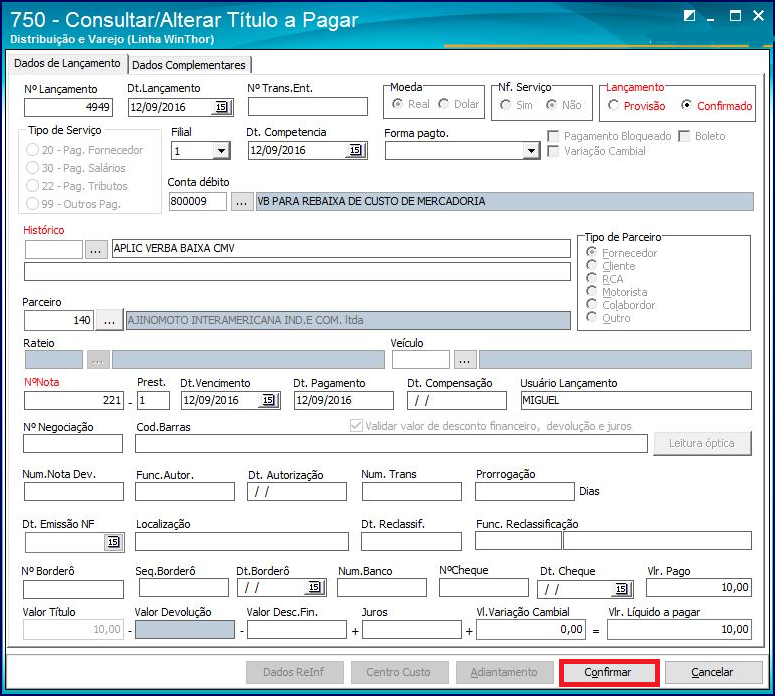Click the Adiantamento button

click(x=504, y=672)
